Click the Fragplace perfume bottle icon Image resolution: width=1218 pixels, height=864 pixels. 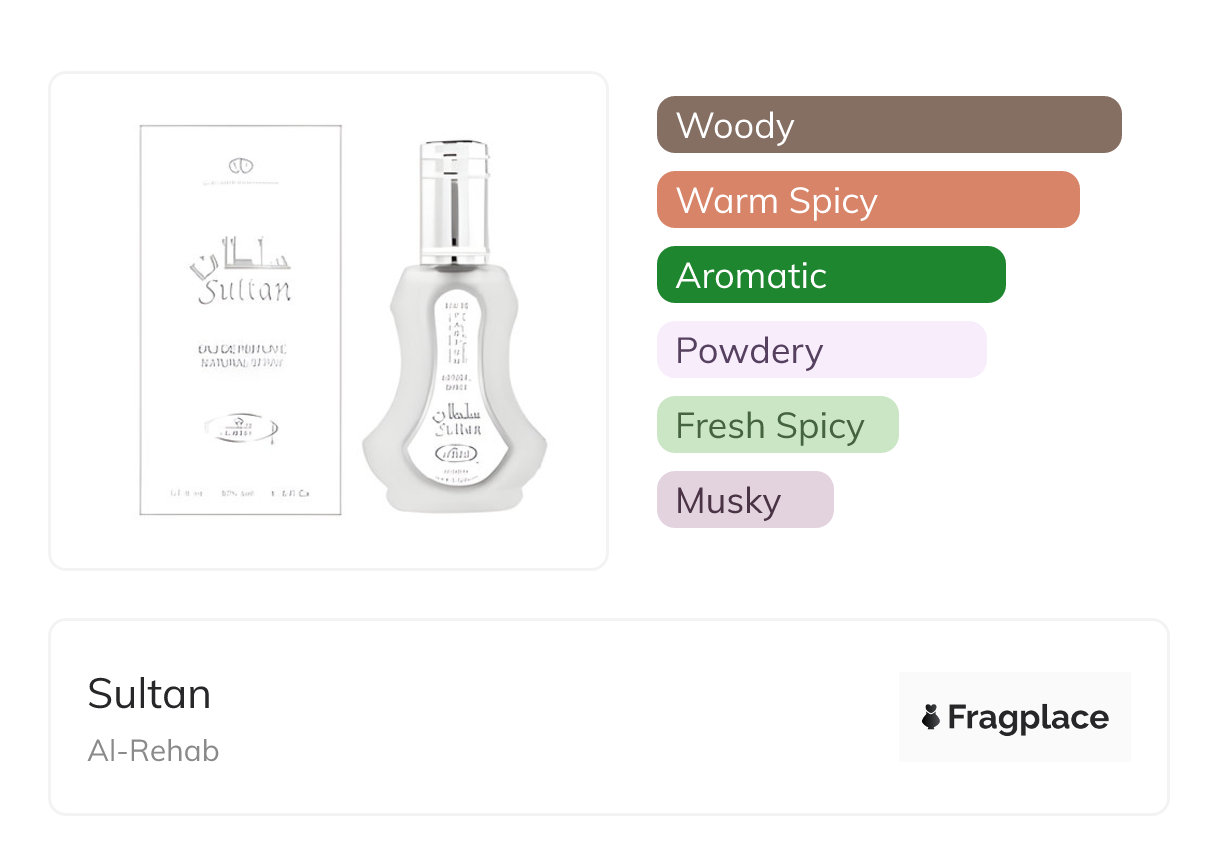(931, 717)
